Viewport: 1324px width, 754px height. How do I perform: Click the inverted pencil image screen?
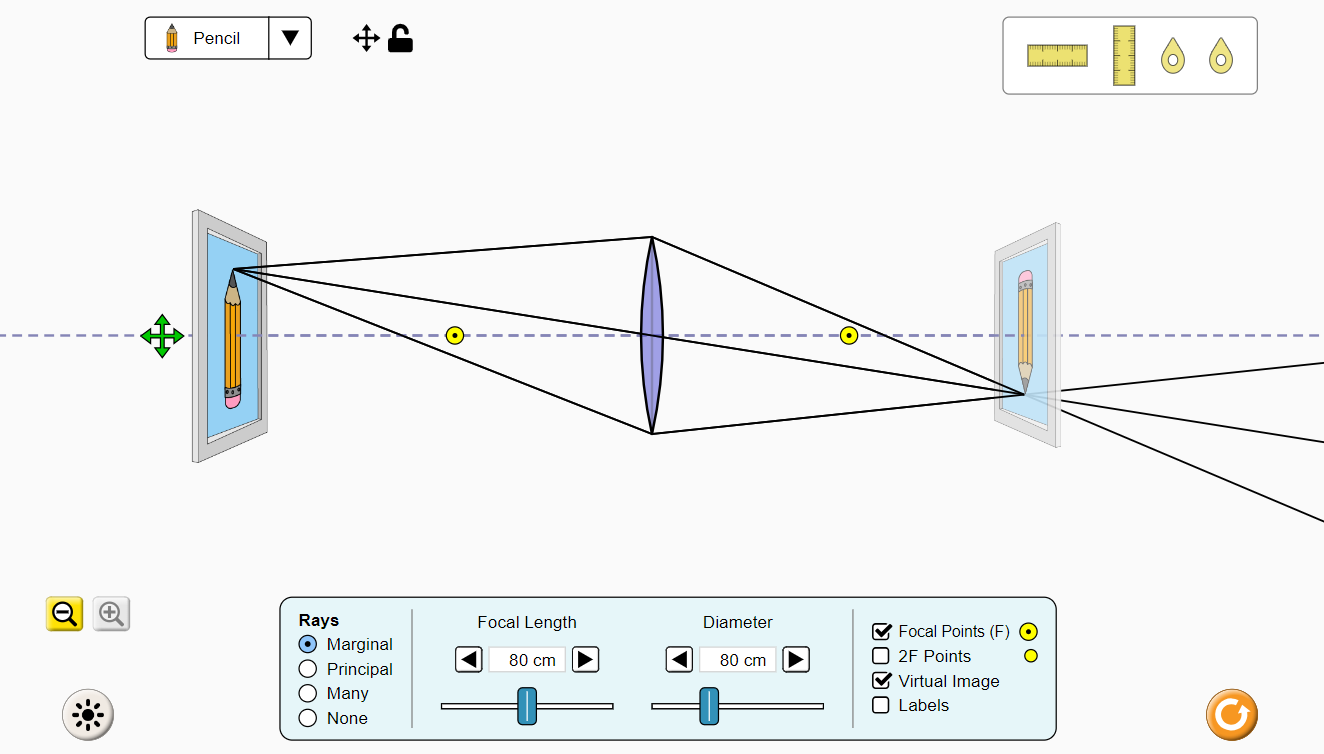click(1027, 335)
